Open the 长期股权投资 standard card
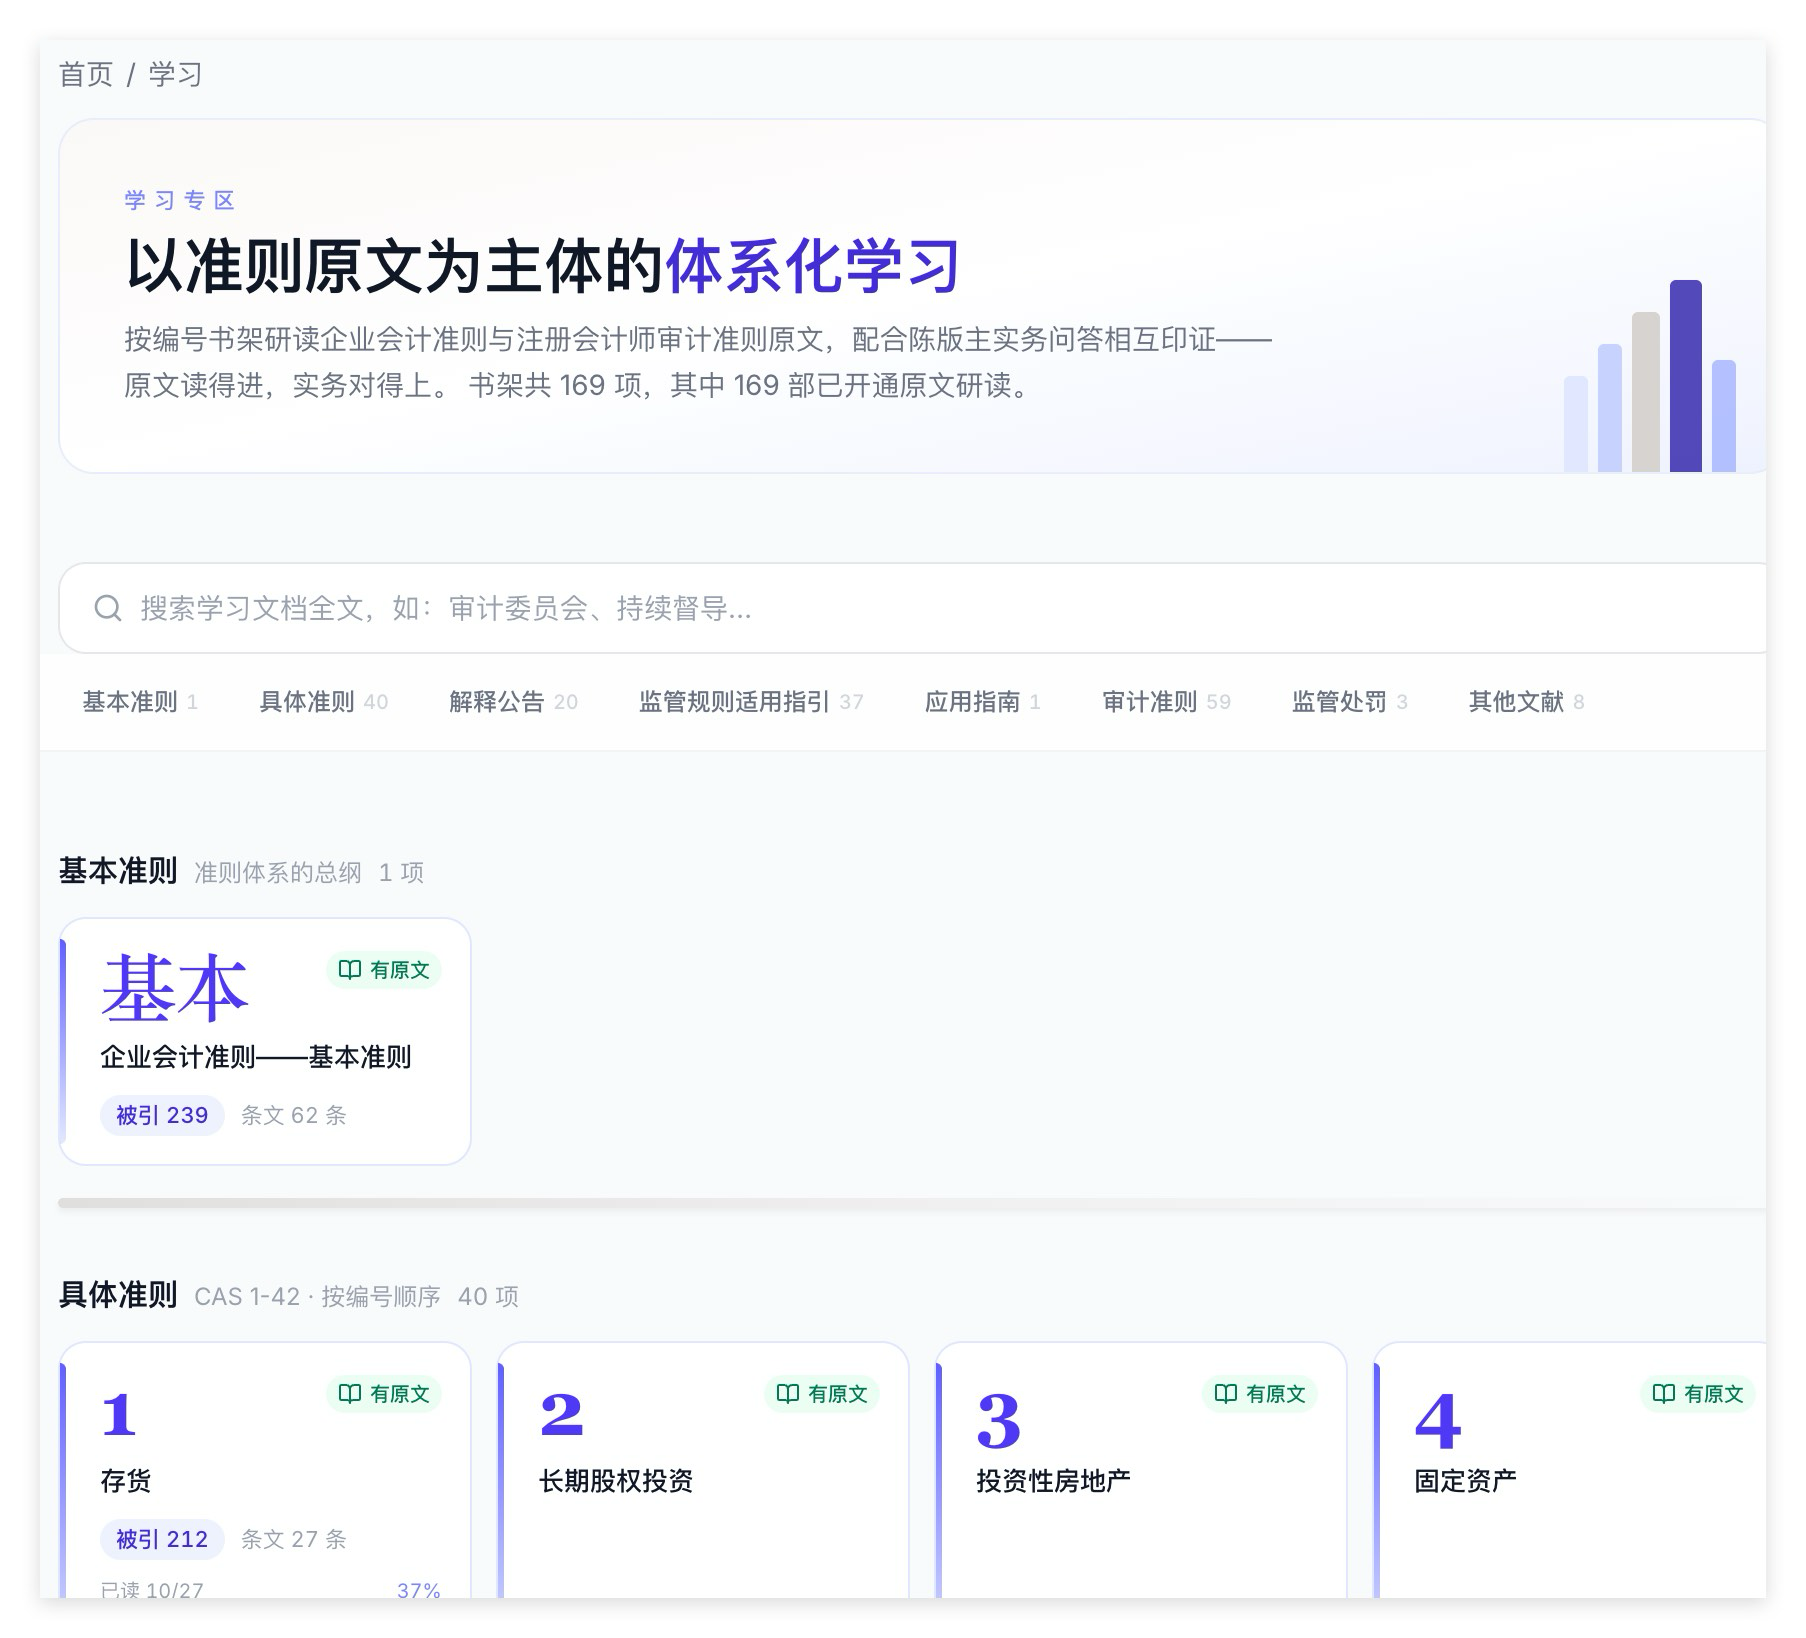The height and width of the screenshot is (1638, 1806). click(x=703, y=1470)
